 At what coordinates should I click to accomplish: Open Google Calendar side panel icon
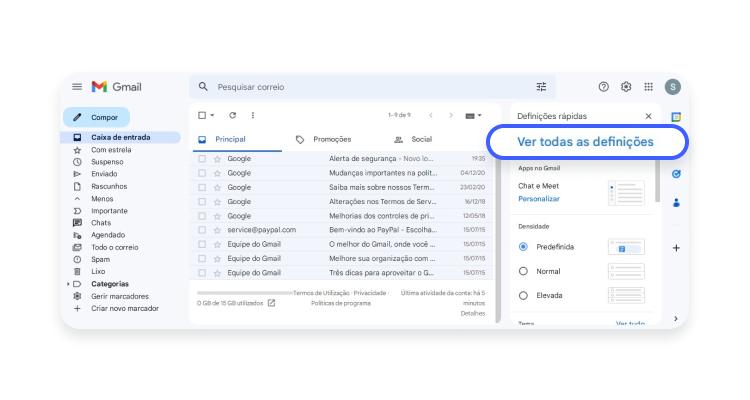pyautogui.click(x=676, y=117)
